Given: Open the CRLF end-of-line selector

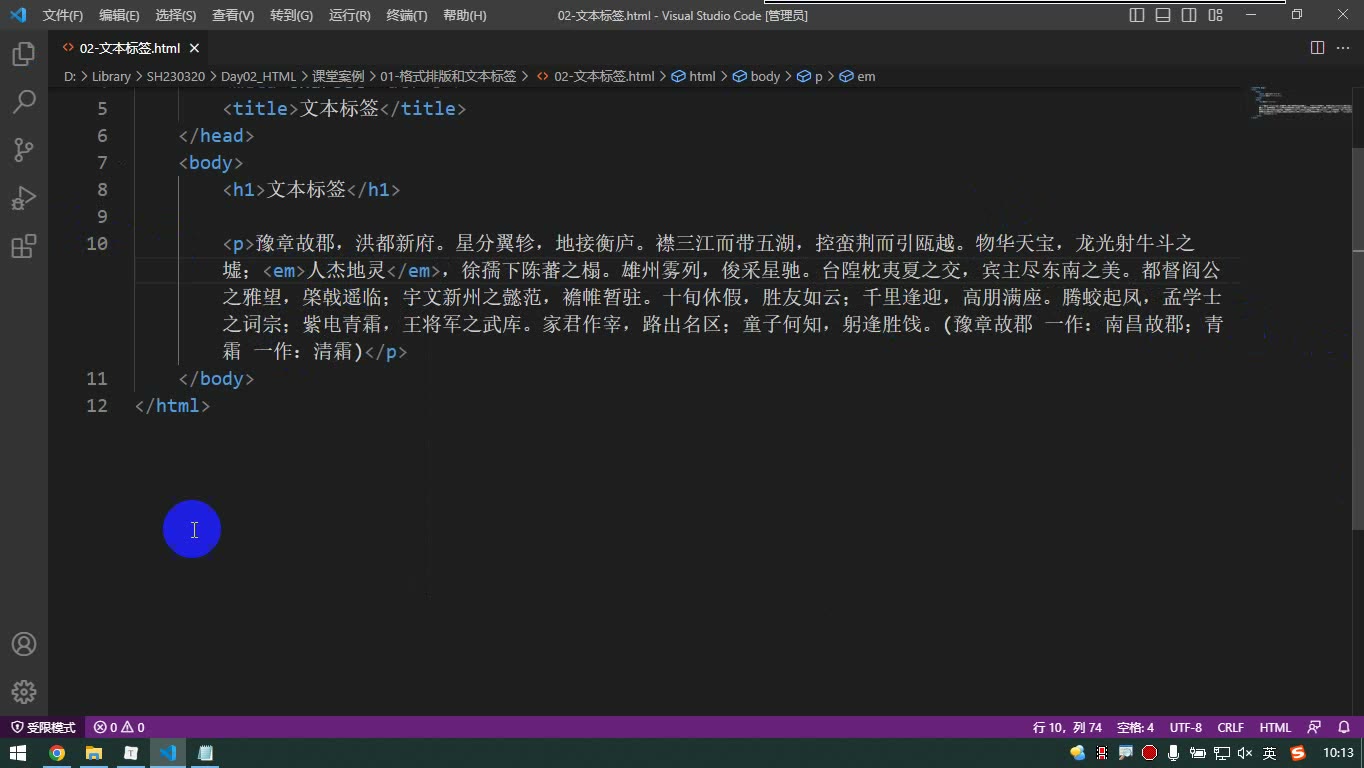Looking at the screenshot, I should coord(1230,727).
